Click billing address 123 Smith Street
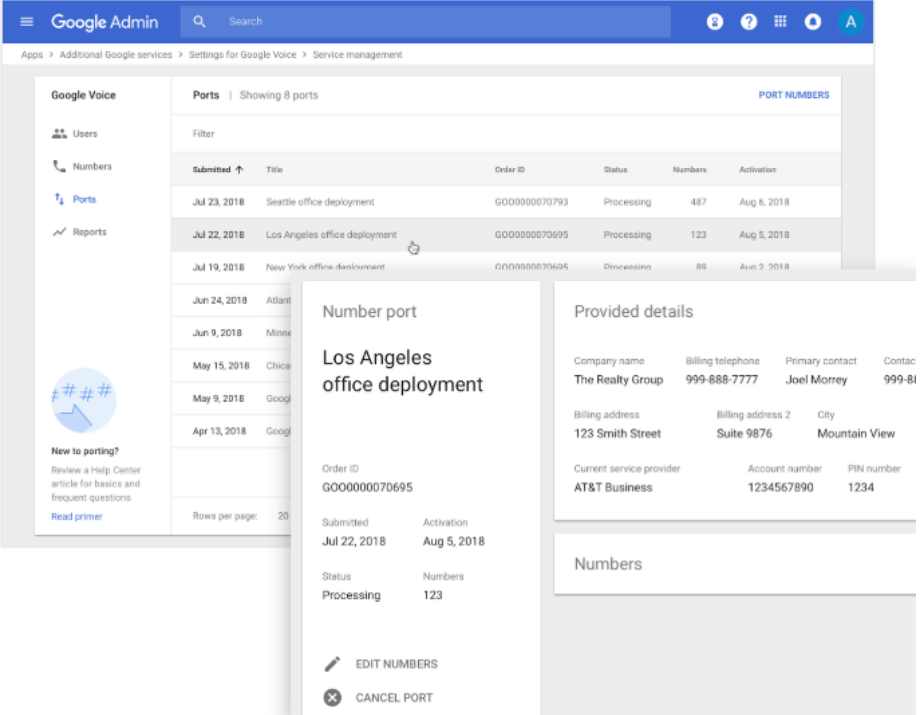This screenshot has height=715, width=924. [617, 434]
